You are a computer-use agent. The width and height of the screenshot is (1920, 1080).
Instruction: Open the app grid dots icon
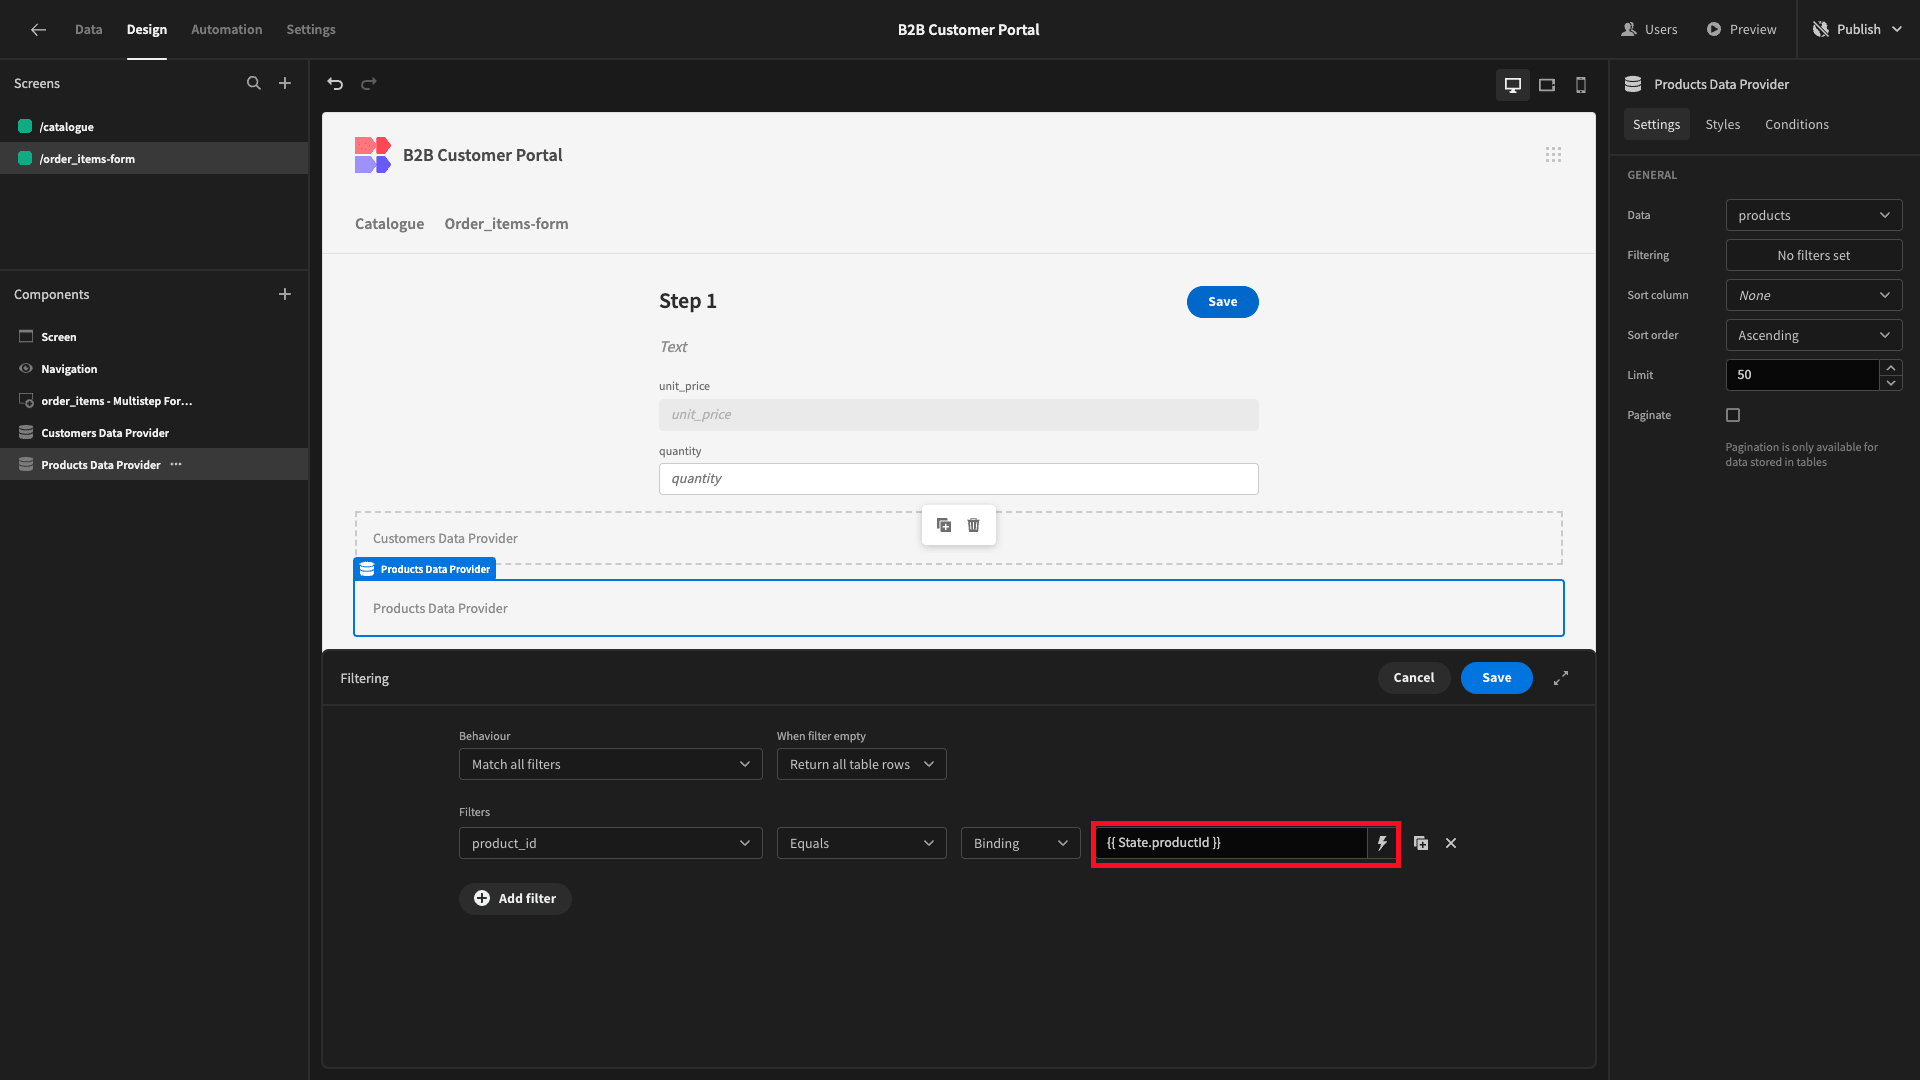(1553, 155)
